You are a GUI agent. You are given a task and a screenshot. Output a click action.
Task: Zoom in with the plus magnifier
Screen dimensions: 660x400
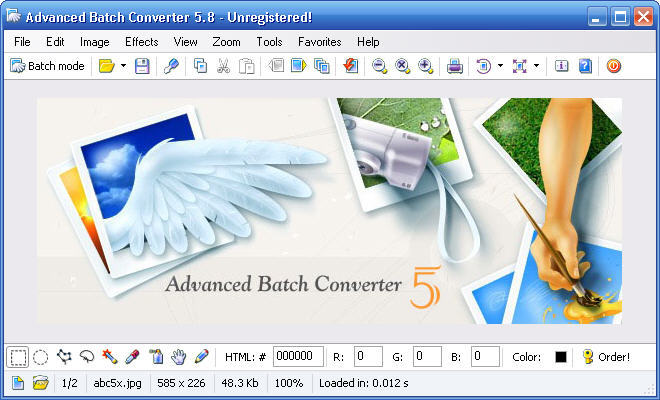point(426,66)
